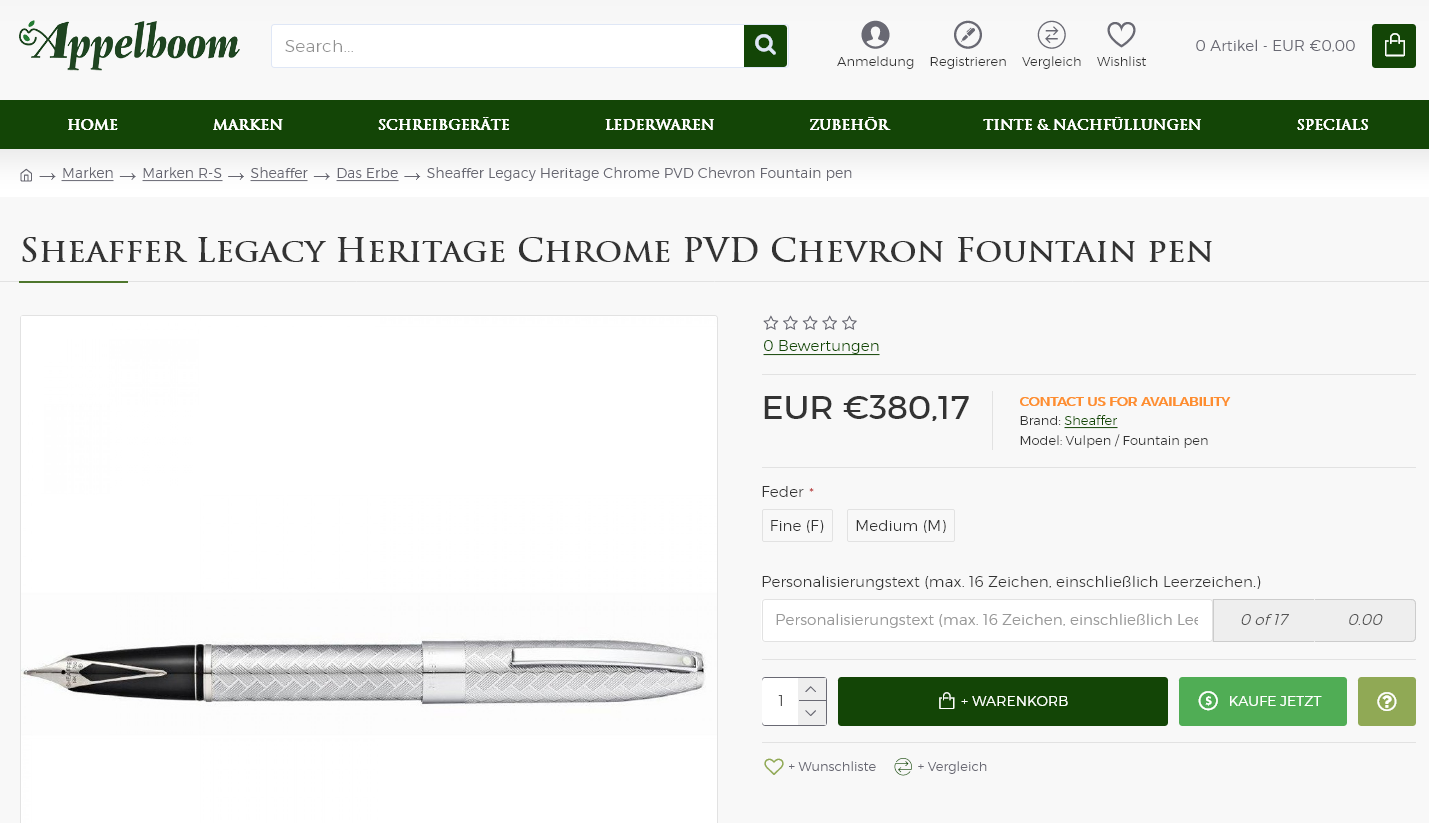
Task: Click the home icon in breadcrumb
Action: [26, 175]
